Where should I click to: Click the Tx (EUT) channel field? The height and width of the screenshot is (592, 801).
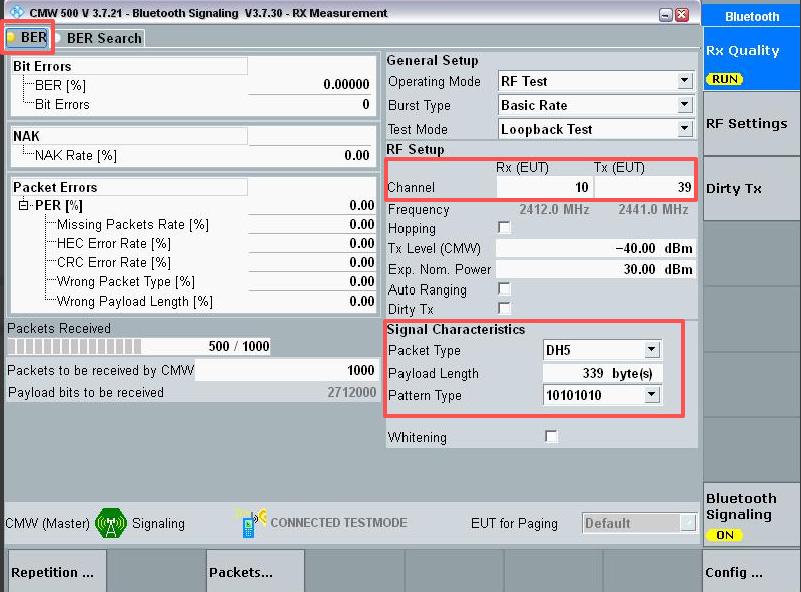[x=643, y=187]
